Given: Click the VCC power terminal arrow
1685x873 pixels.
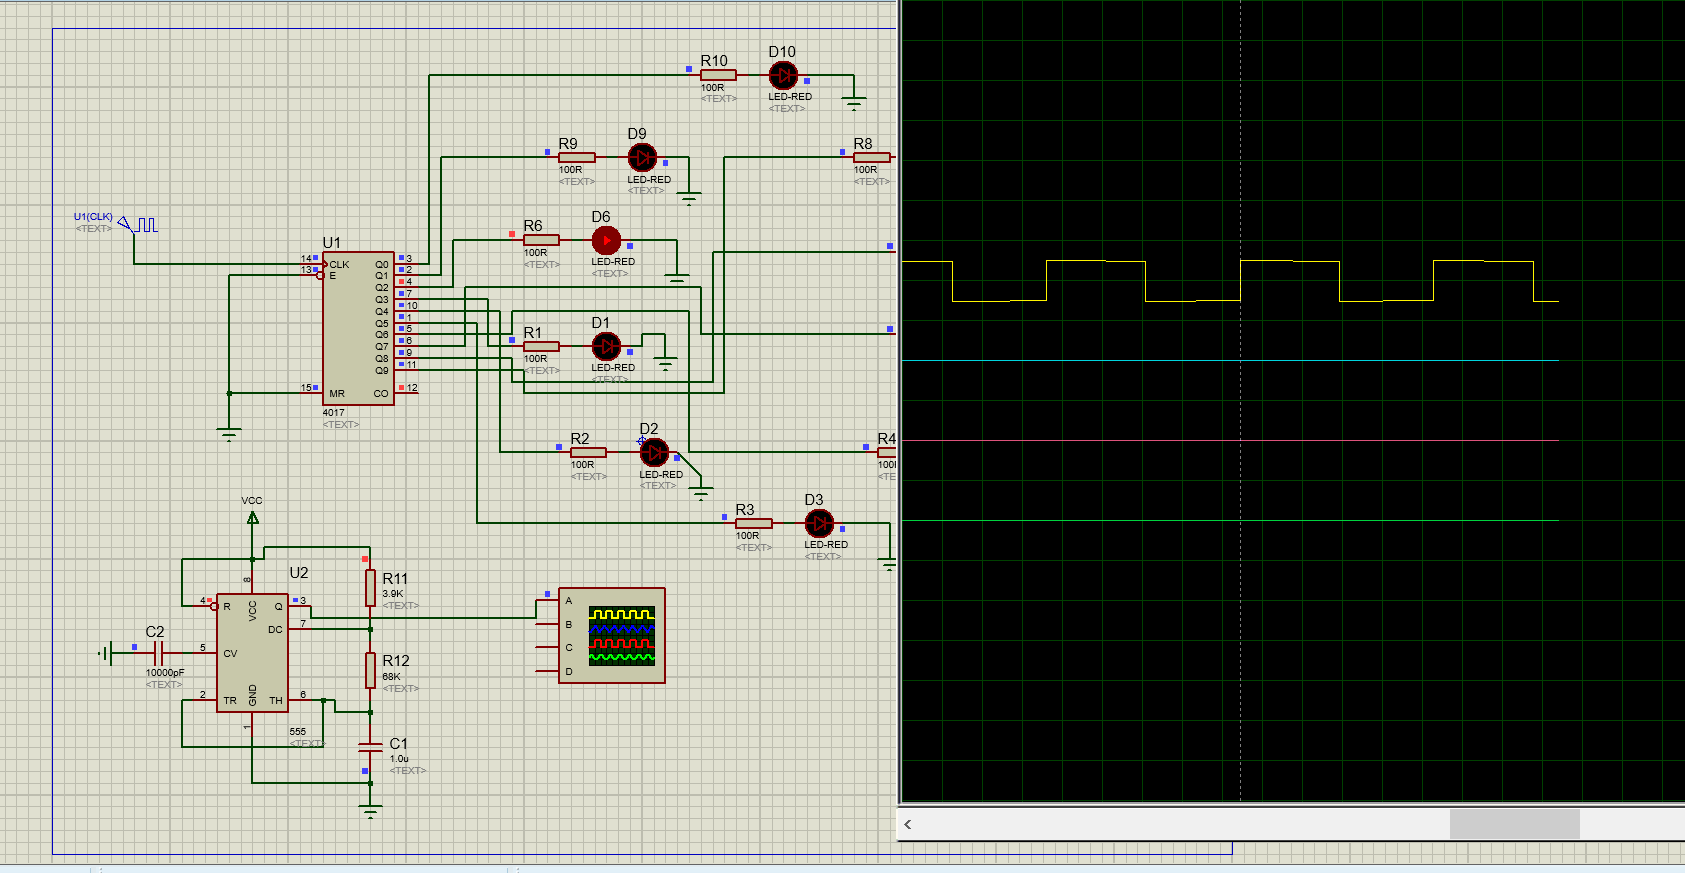Looking at the screenshot, I should coord(253,518).
